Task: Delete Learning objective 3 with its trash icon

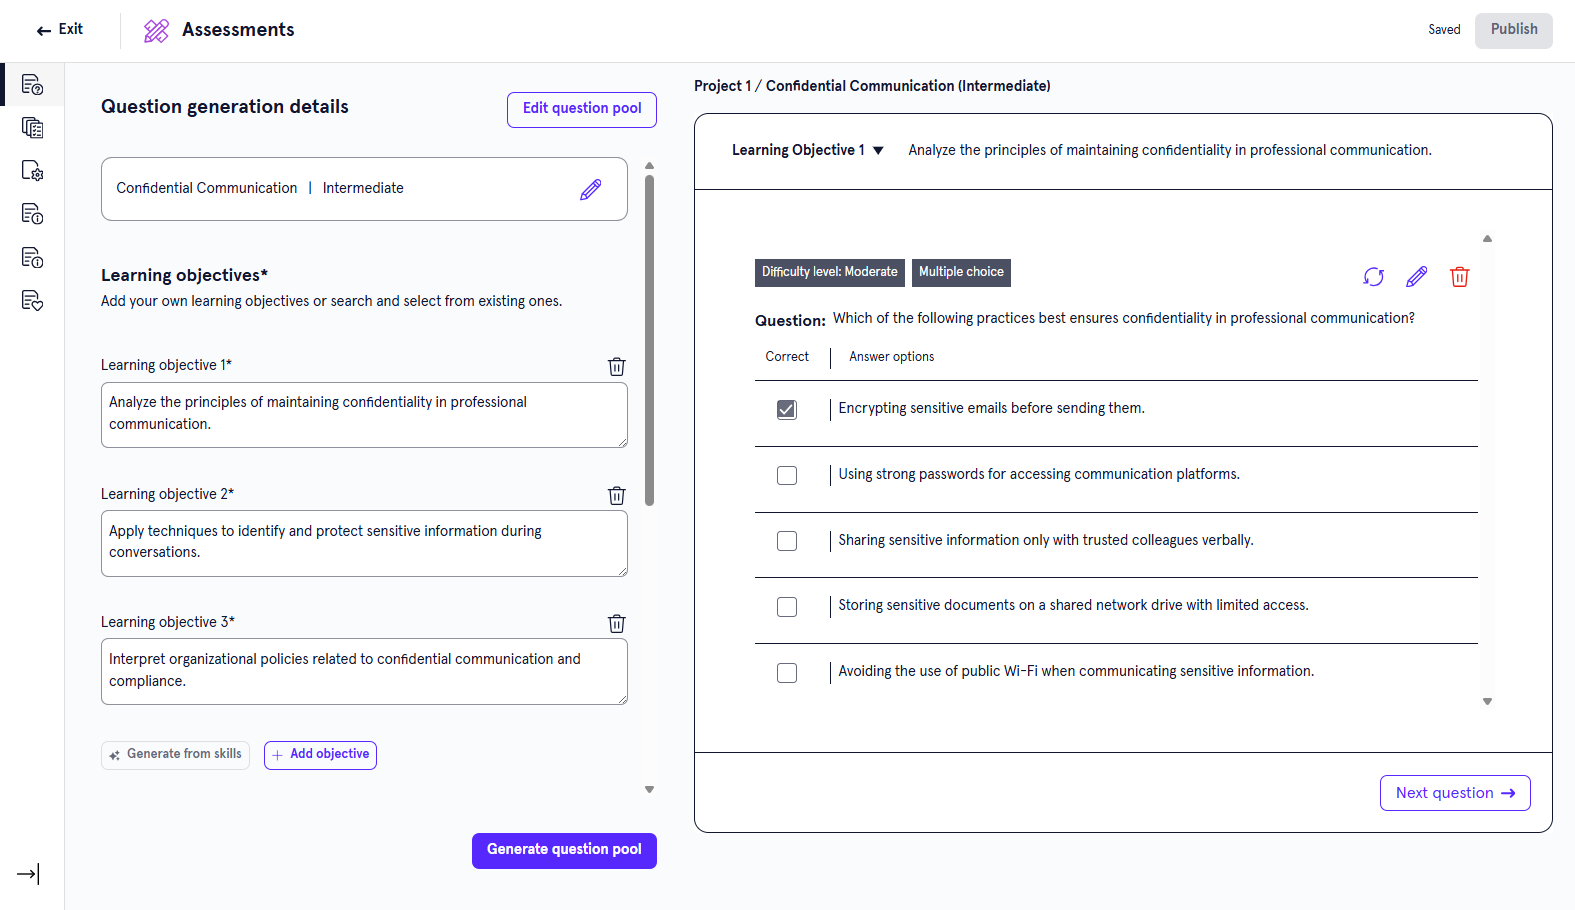Action: click(617, 623)
